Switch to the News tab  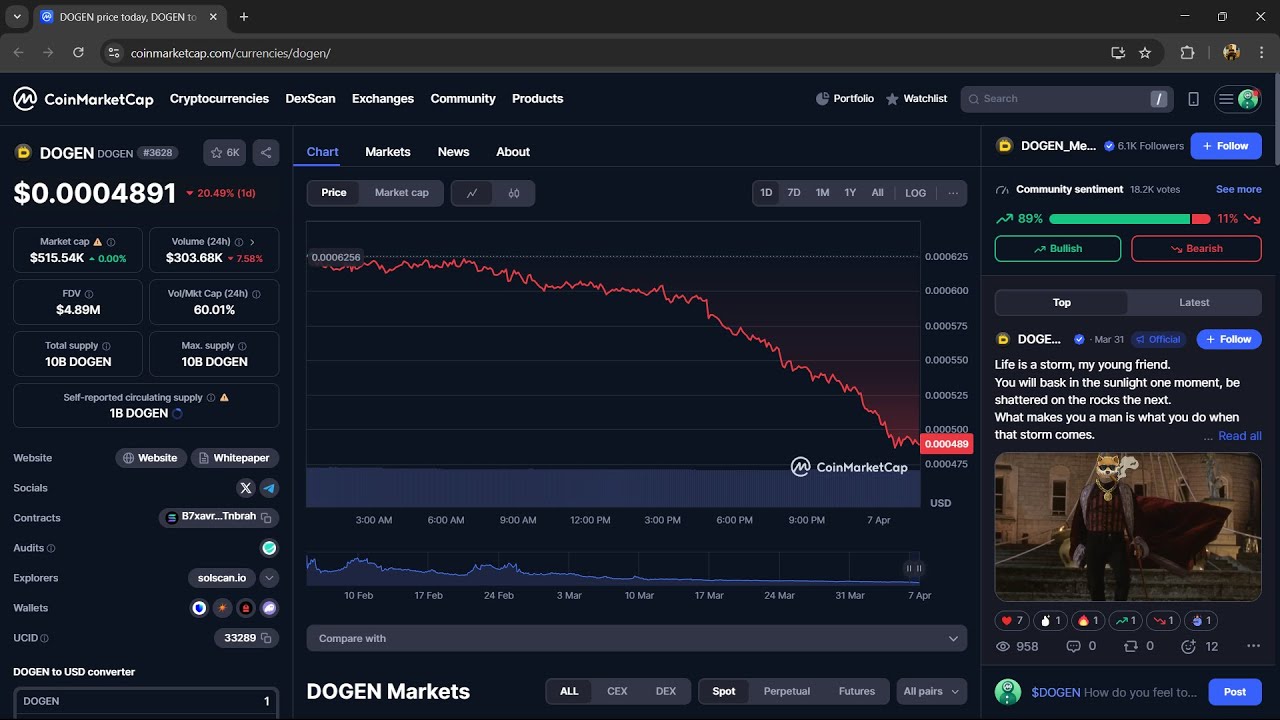click(453, 152)
